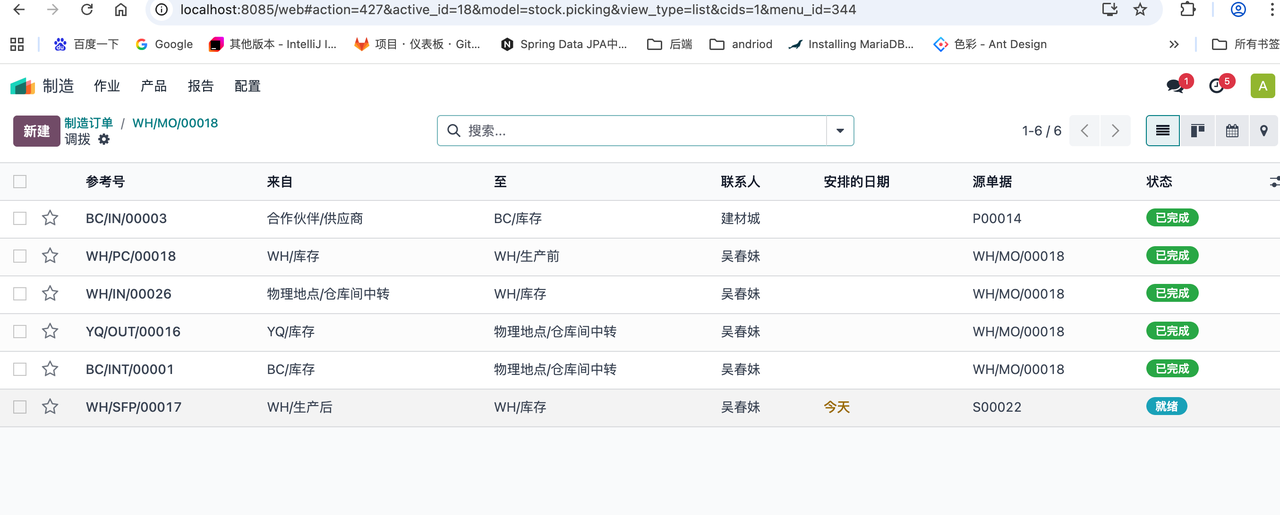The width and height of the screenshot is (1280, 515).
Task: Sort by the 状态 column header
Action: tap(1159, 182)
